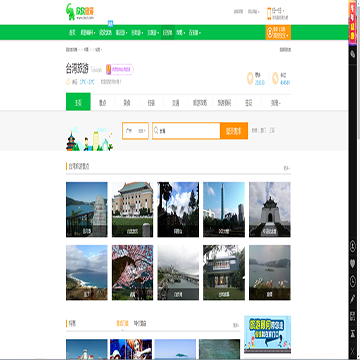360x360 pixels.
Task: Select the orange active tab in the deals section
Action: coord(122,324)
